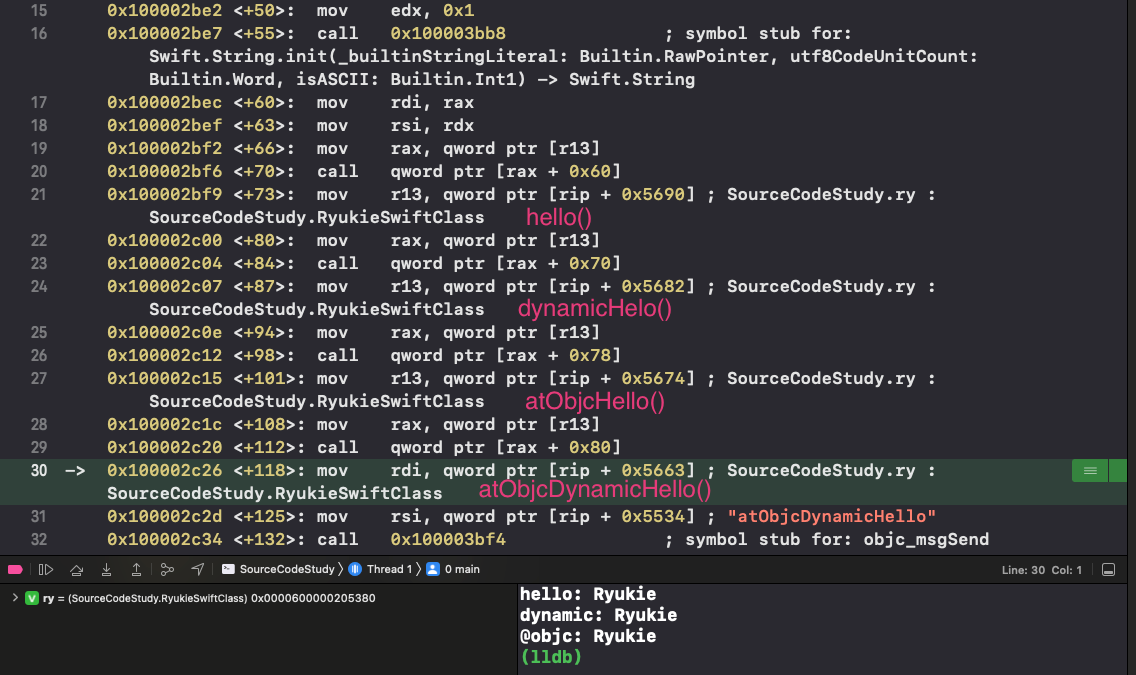Click call target 0x100003bb8 on line 16
This screenshot has height=675, width=1136.
(448, 33)
